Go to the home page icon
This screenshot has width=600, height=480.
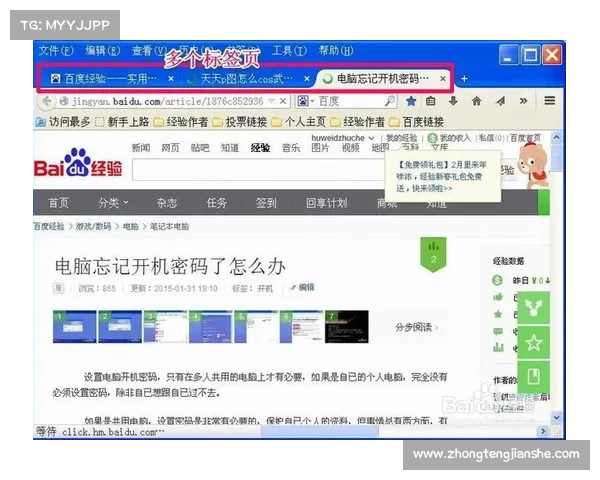pyautogui.click(x=476, y=101)
